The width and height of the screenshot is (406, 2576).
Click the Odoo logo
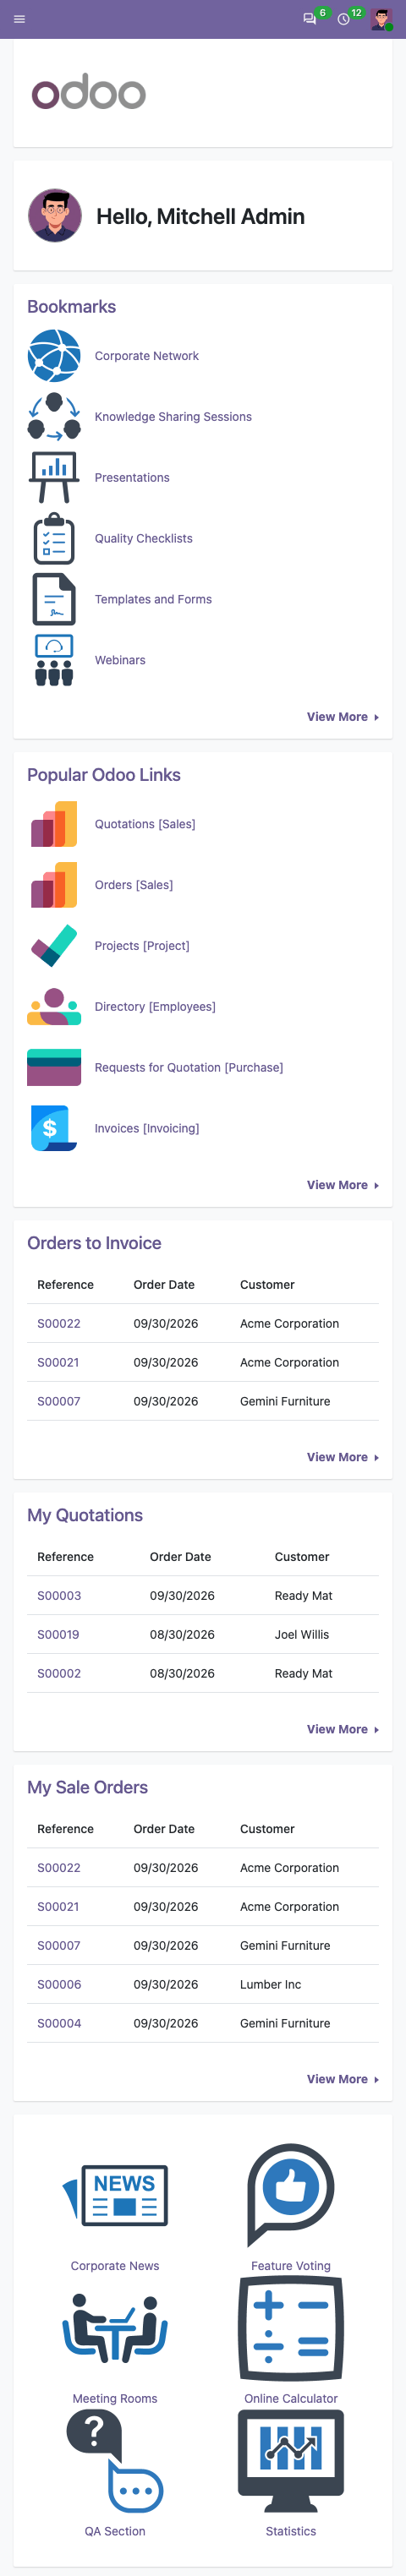click(x=89, y=92)
